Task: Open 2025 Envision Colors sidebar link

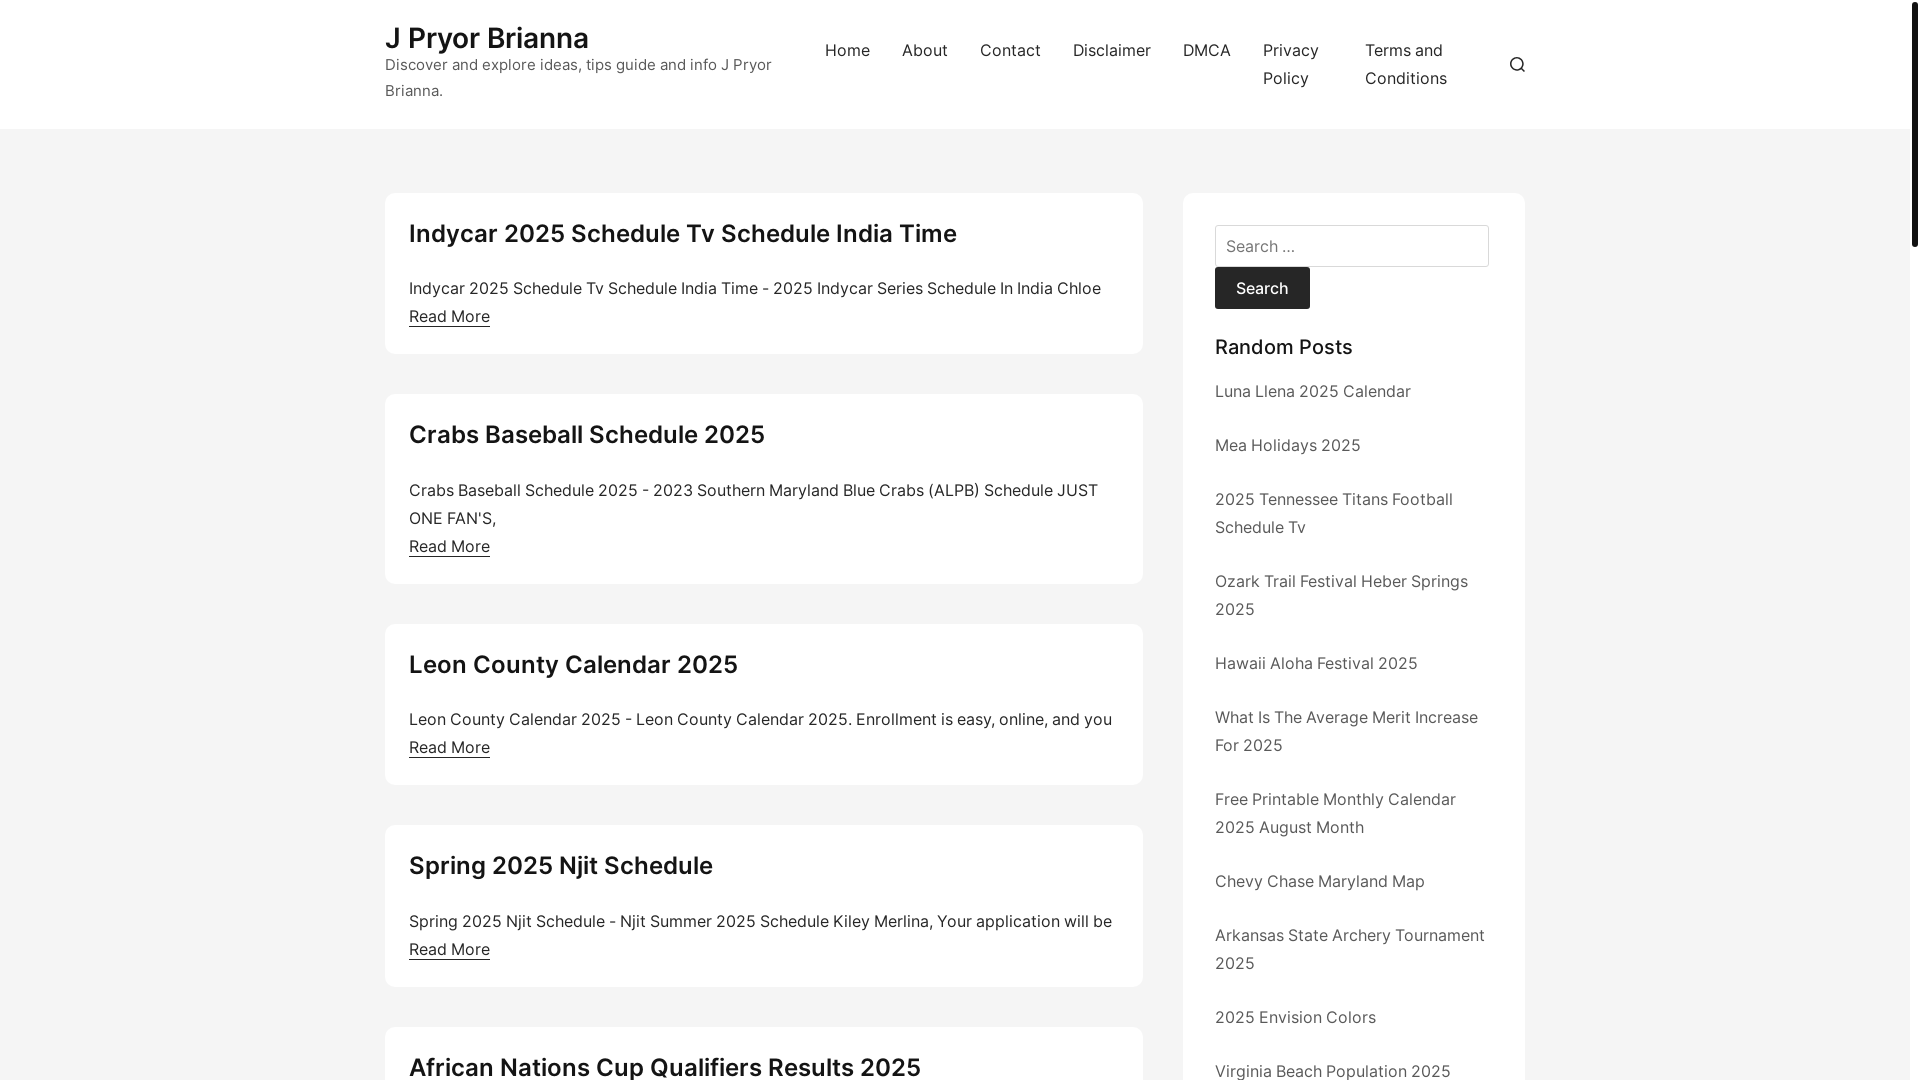Action: click(1294, 1017)
